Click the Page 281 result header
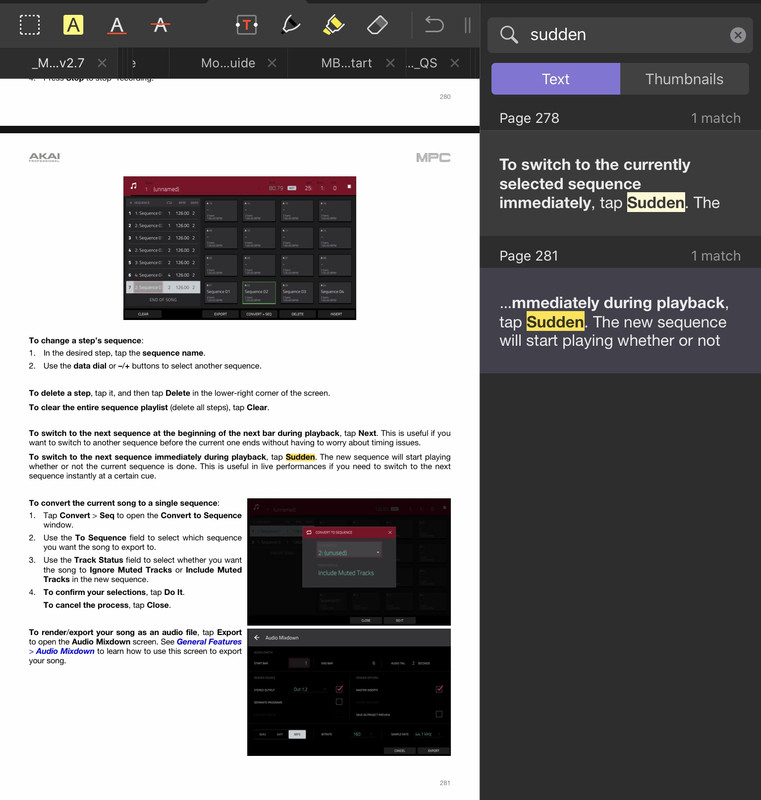Viewport: 761px width, 800px height. pos(620,256)
